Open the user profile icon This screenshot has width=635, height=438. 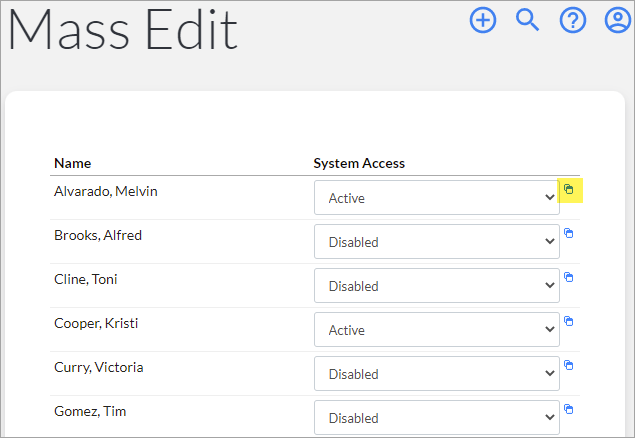coord(618,20)
